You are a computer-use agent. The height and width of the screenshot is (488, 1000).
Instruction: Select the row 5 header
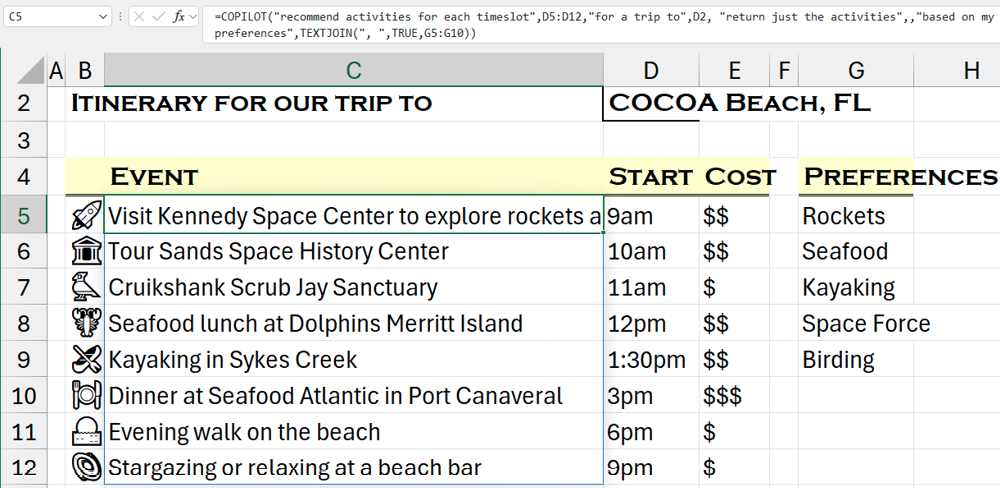[24, 216]
